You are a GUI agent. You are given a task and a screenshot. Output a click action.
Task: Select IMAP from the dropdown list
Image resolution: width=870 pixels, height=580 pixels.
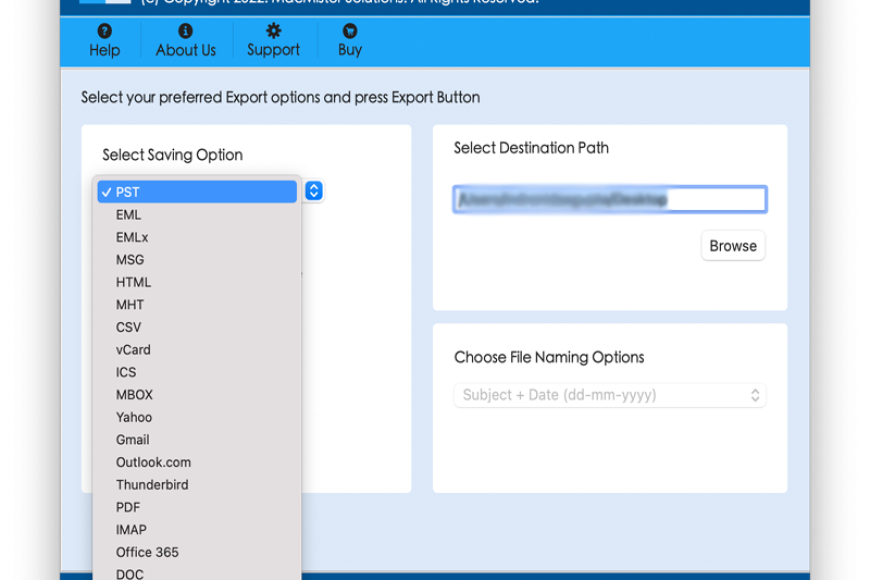(x=131, y=530)
